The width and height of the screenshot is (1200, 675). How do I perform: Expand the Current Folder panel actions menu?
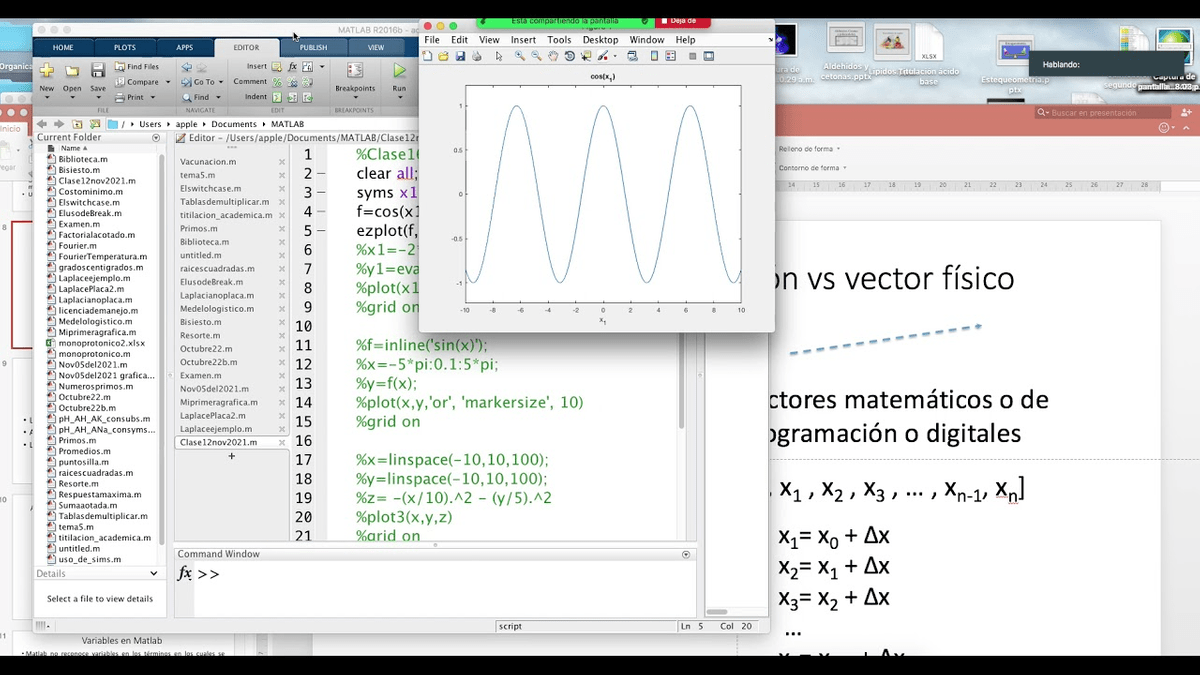point(156,138)
